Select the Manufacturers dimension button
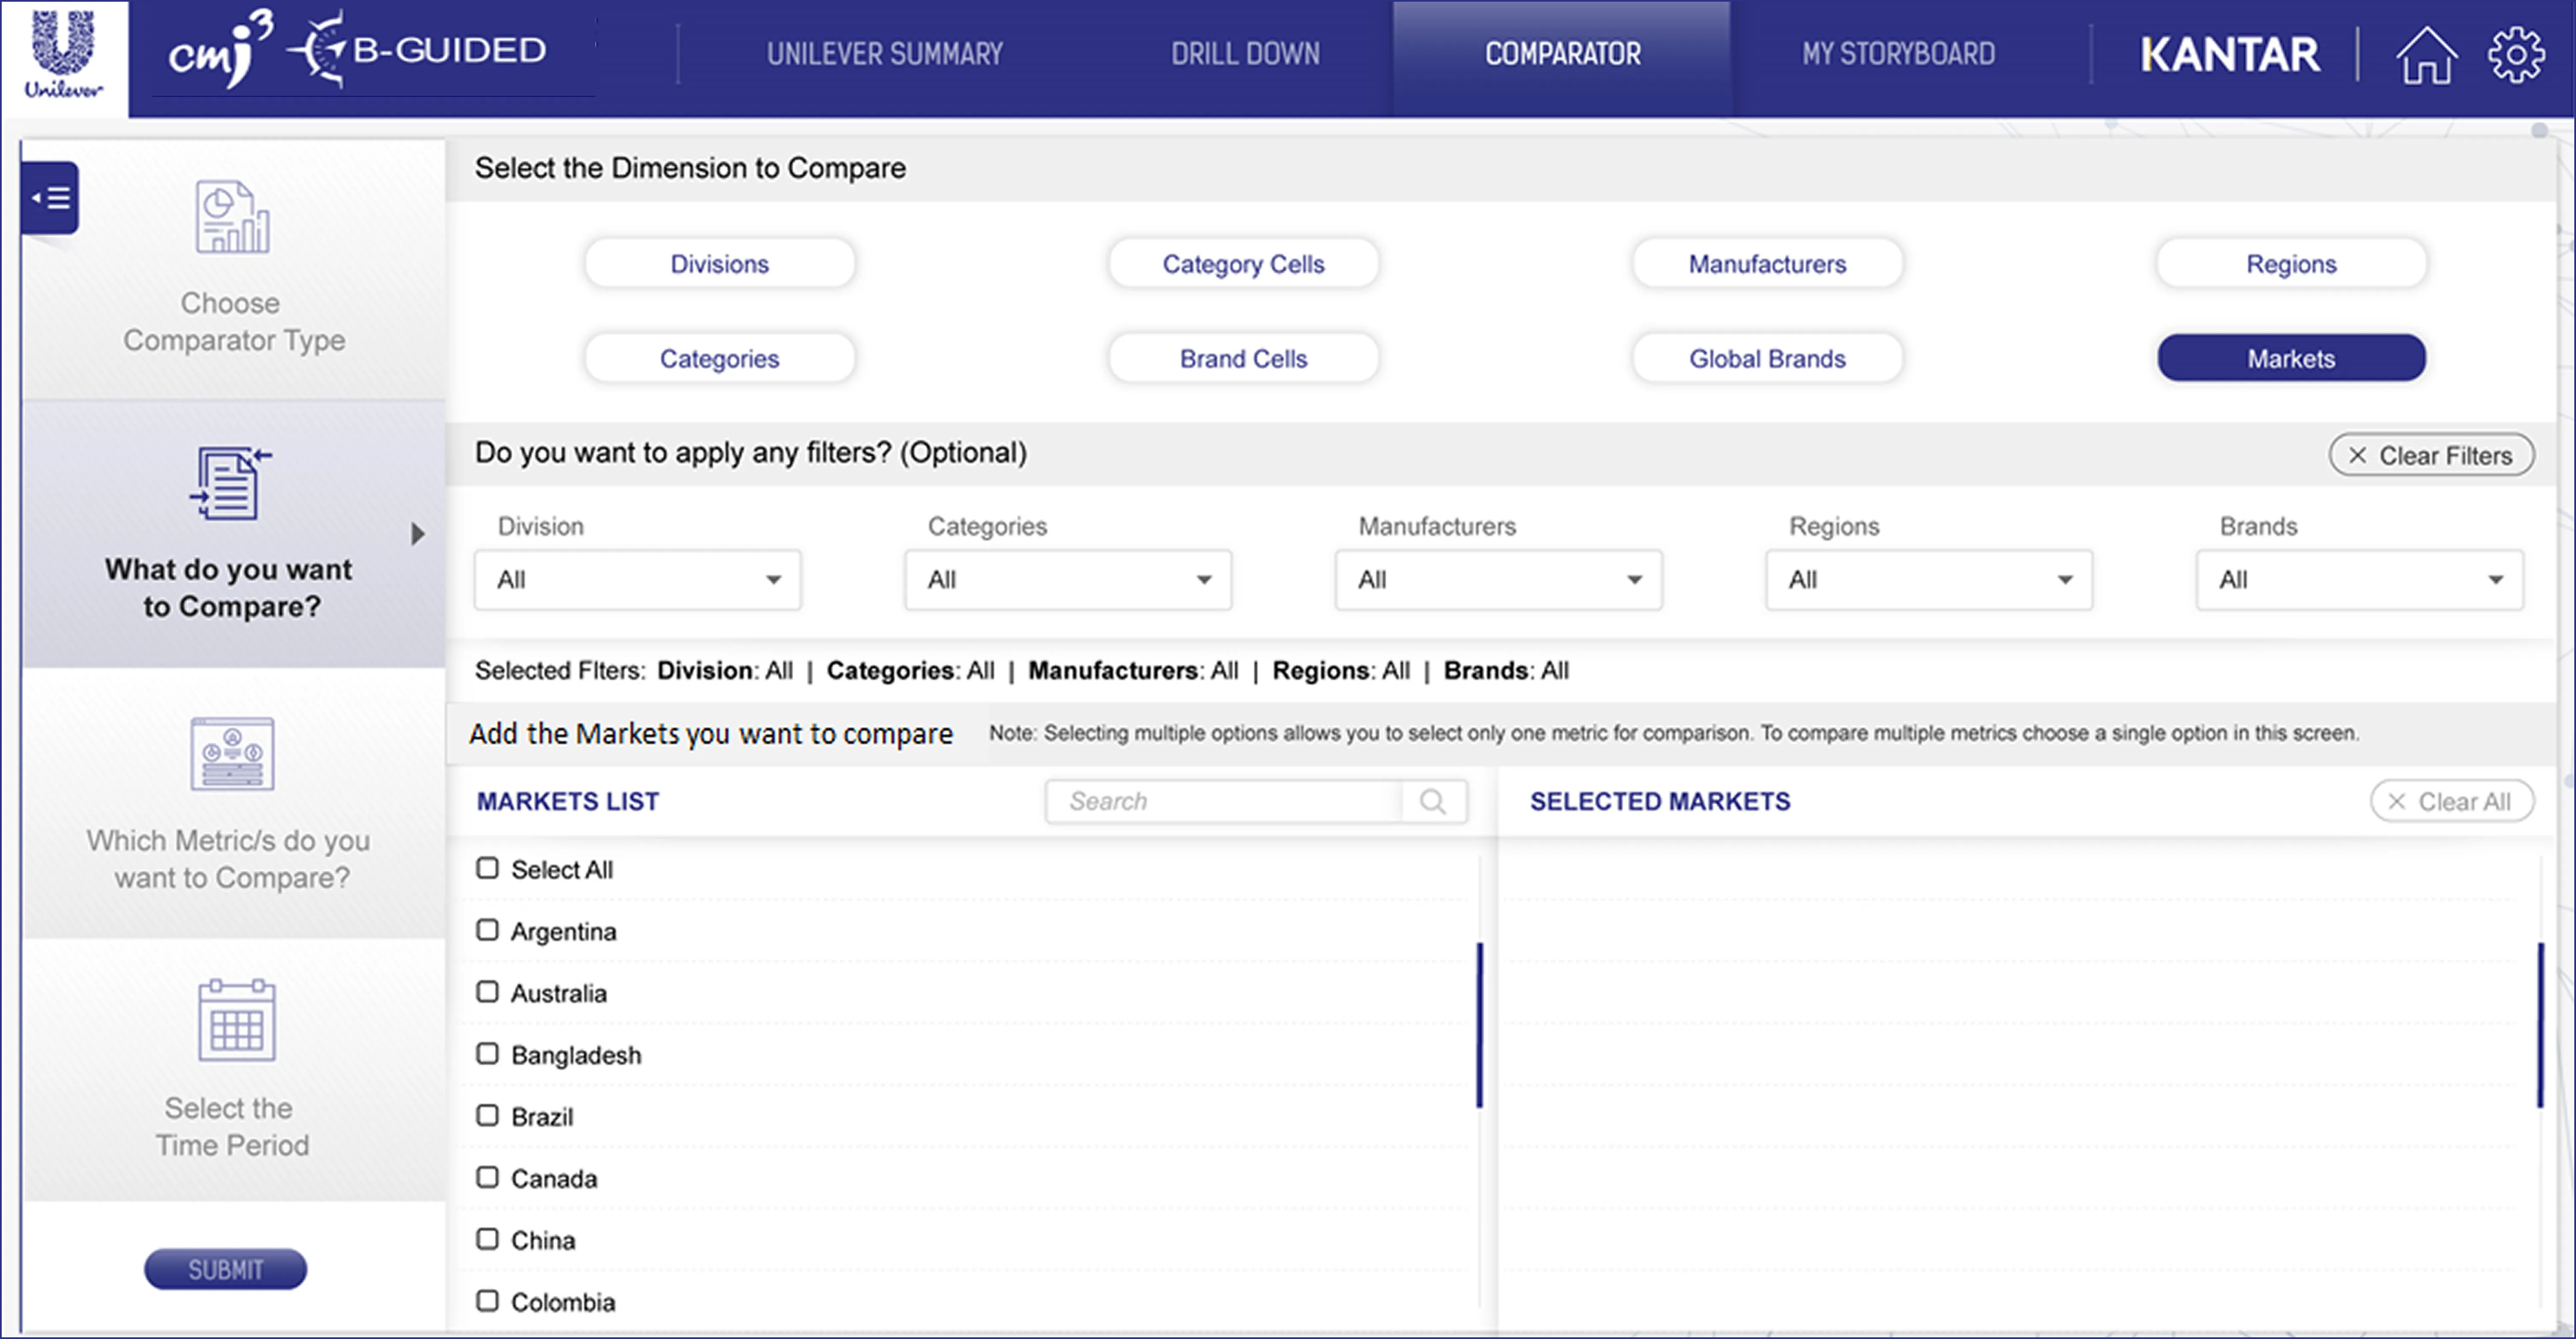Screen dimensions: 2576x1339 pyautogui.click(x=1767, y=264)
